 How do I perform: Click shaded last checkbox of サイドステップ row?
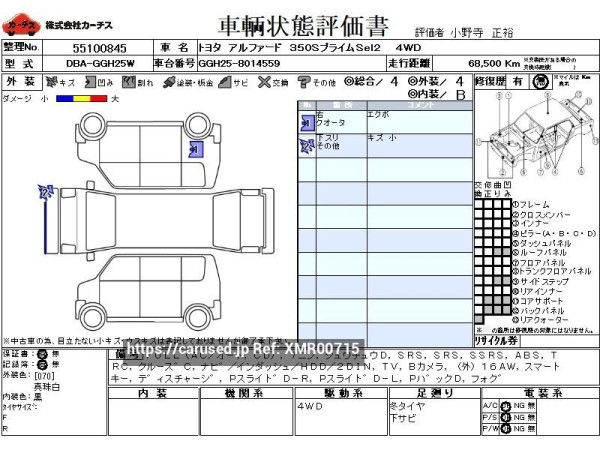[507, 280]
